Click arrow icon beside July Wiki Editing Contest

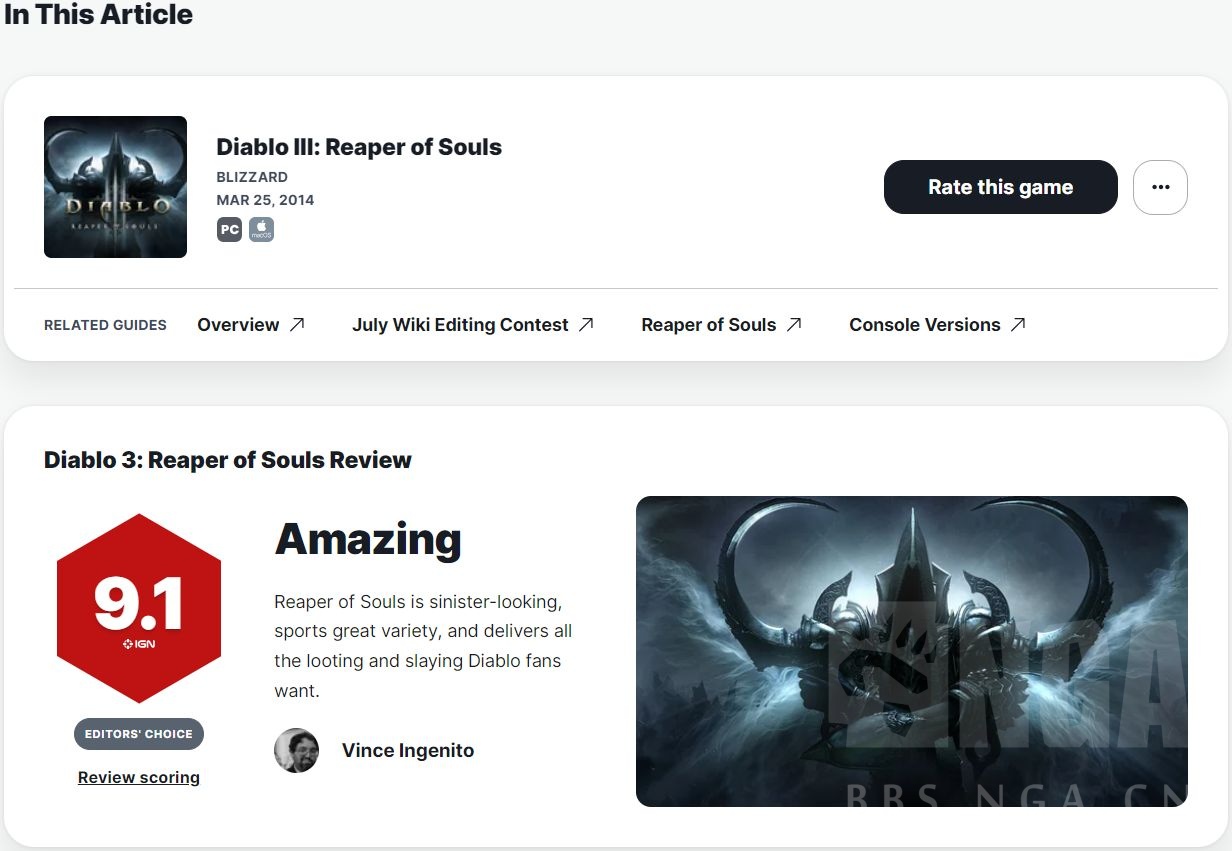tap(586, 324)
